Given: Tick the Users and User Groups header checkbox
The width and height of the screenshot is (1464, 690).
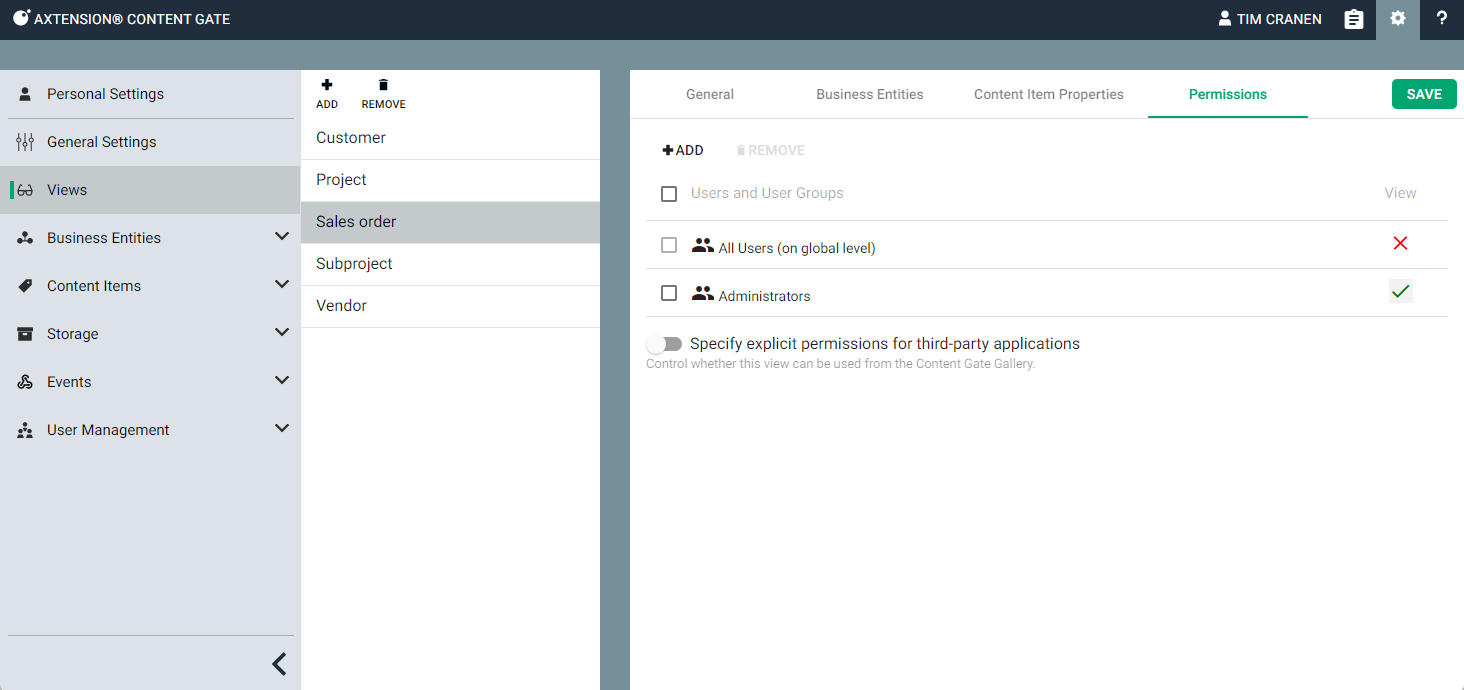Looking at the screenshot, I should click(x=669, y=194).
